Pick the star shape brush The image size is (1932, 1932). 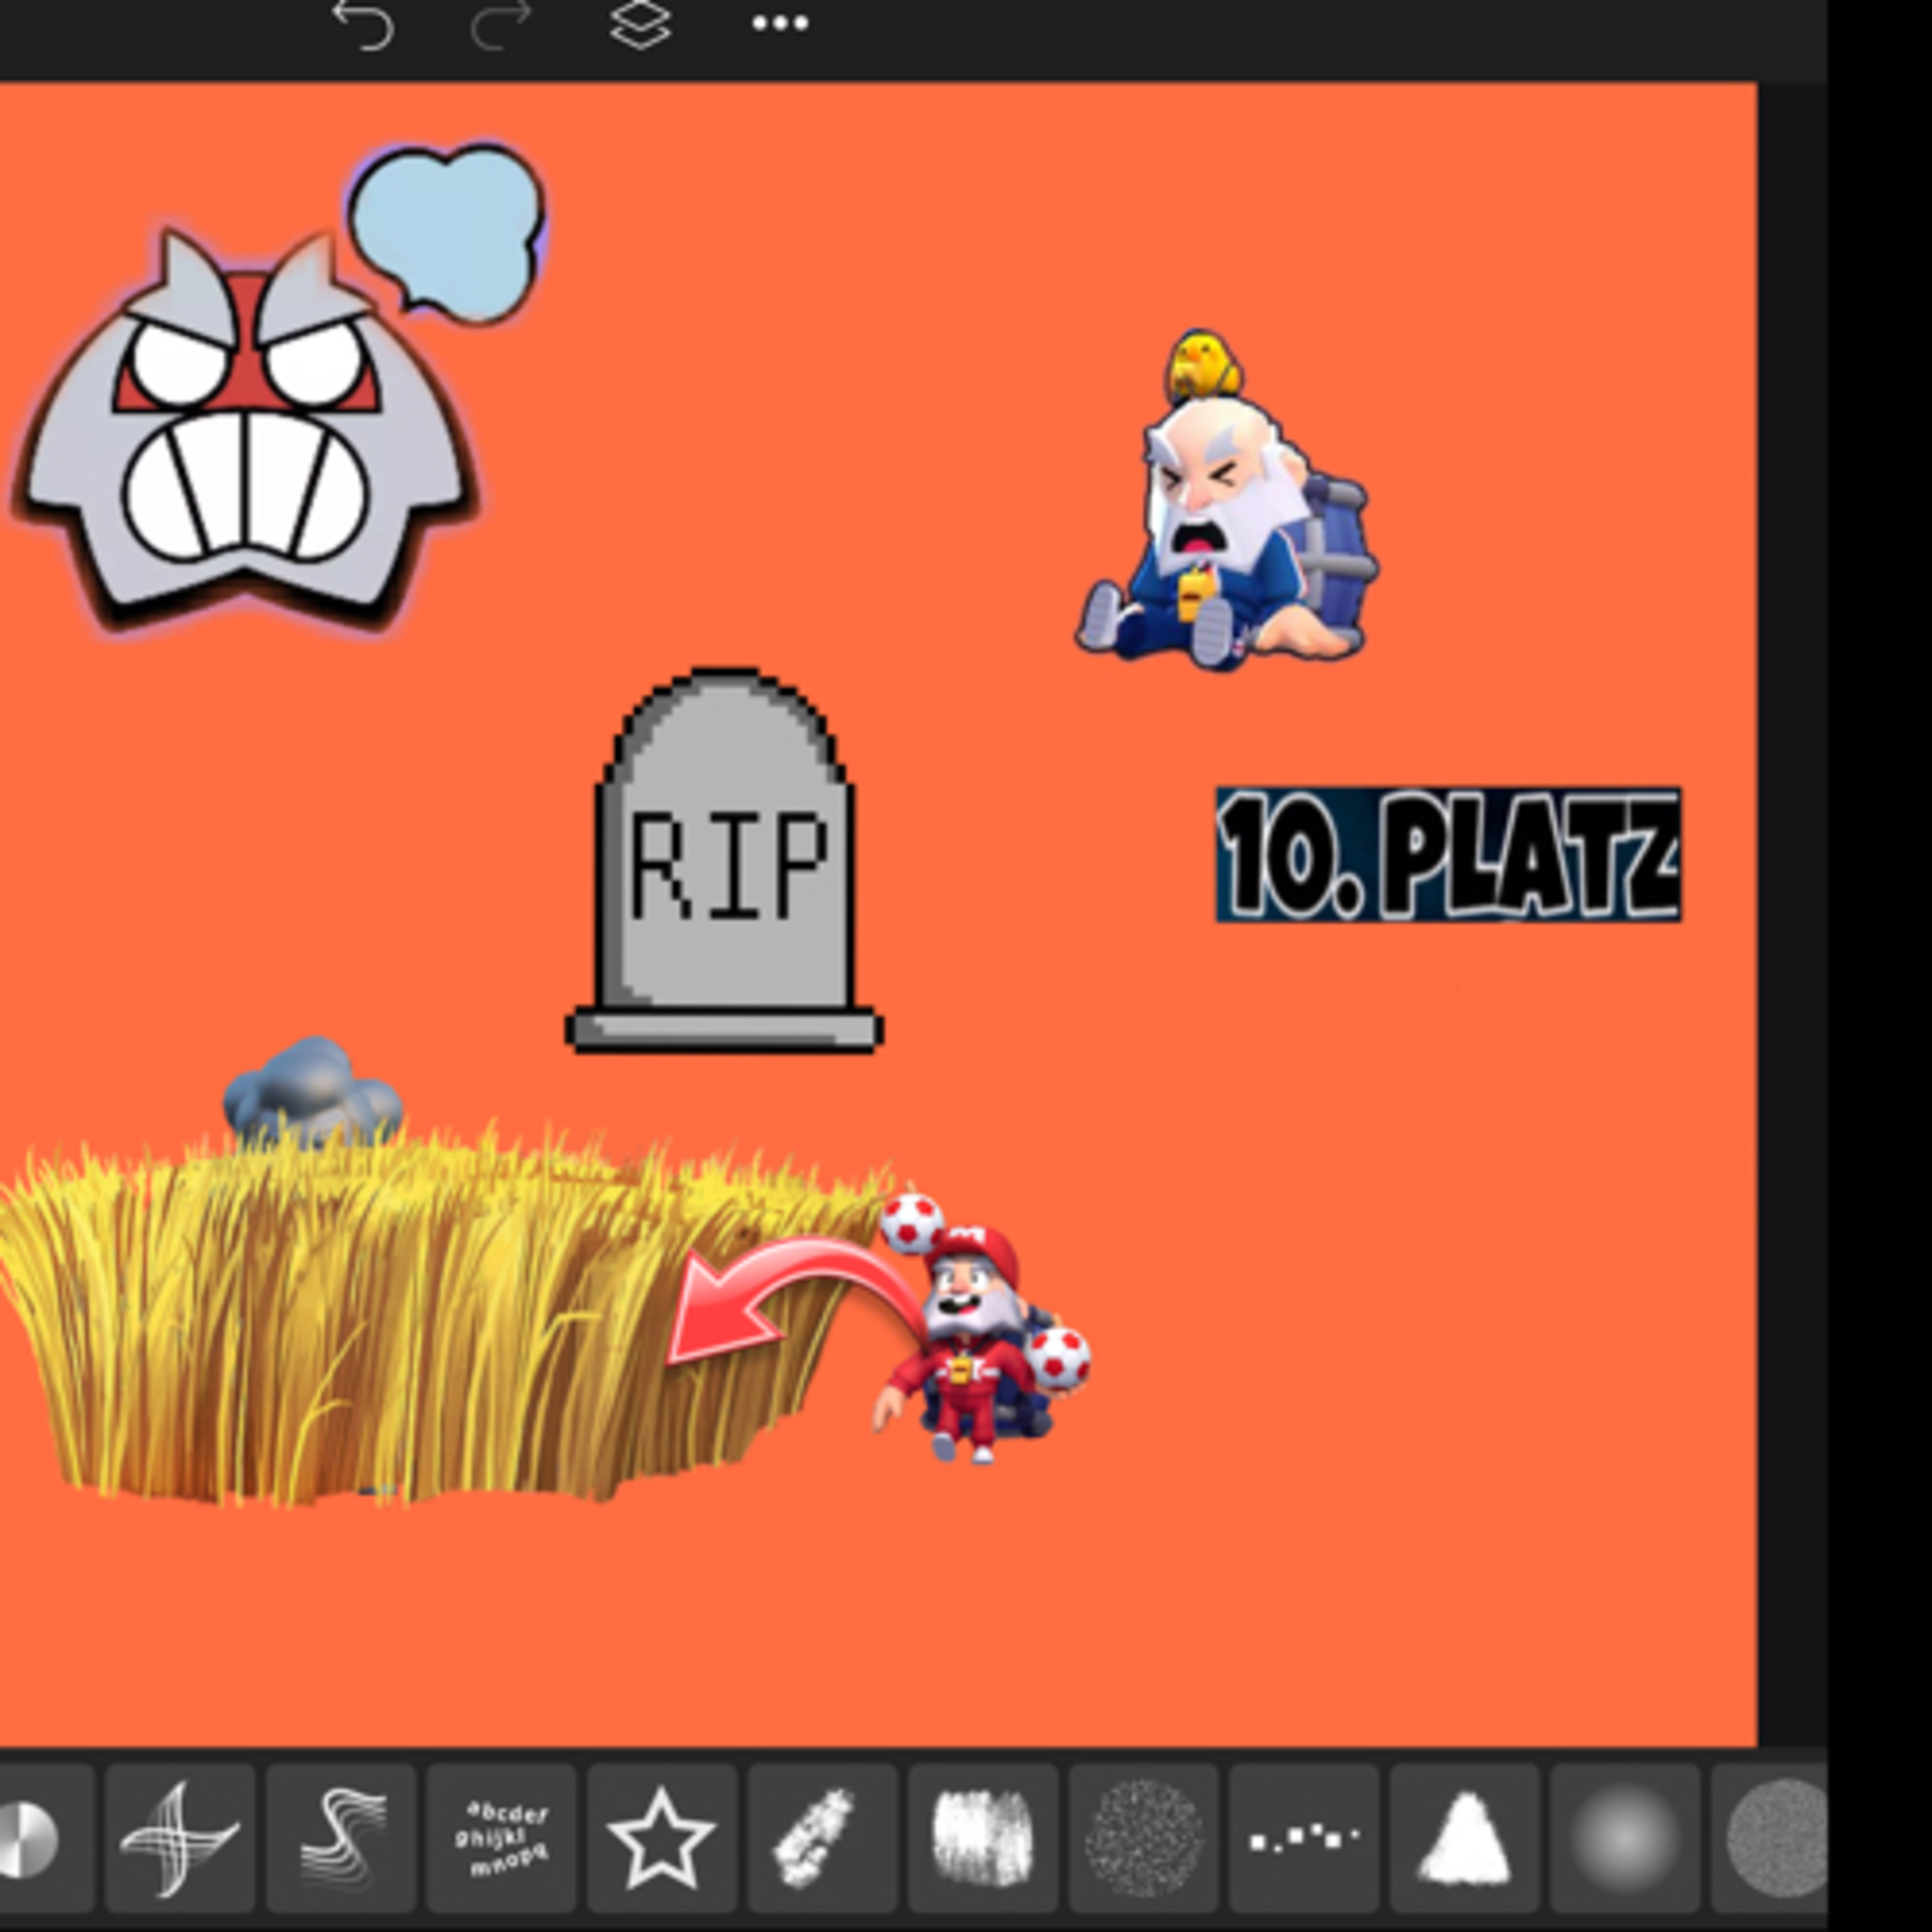click(662, 1838)
